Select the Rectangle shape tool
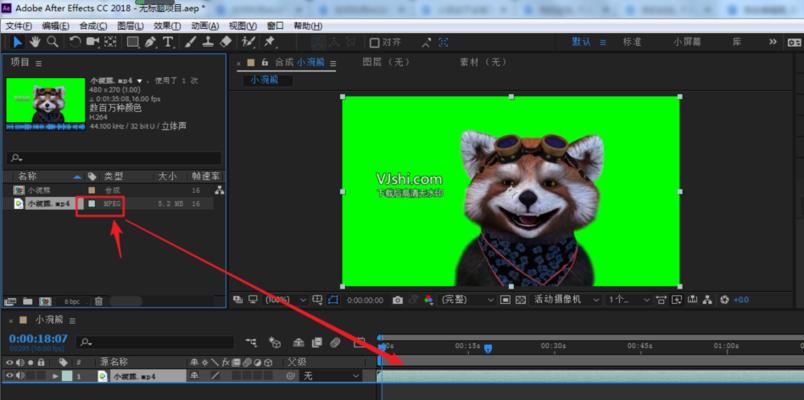Image resolution: width=804 pixels, height=400 pixels. [x=133, y=42]
